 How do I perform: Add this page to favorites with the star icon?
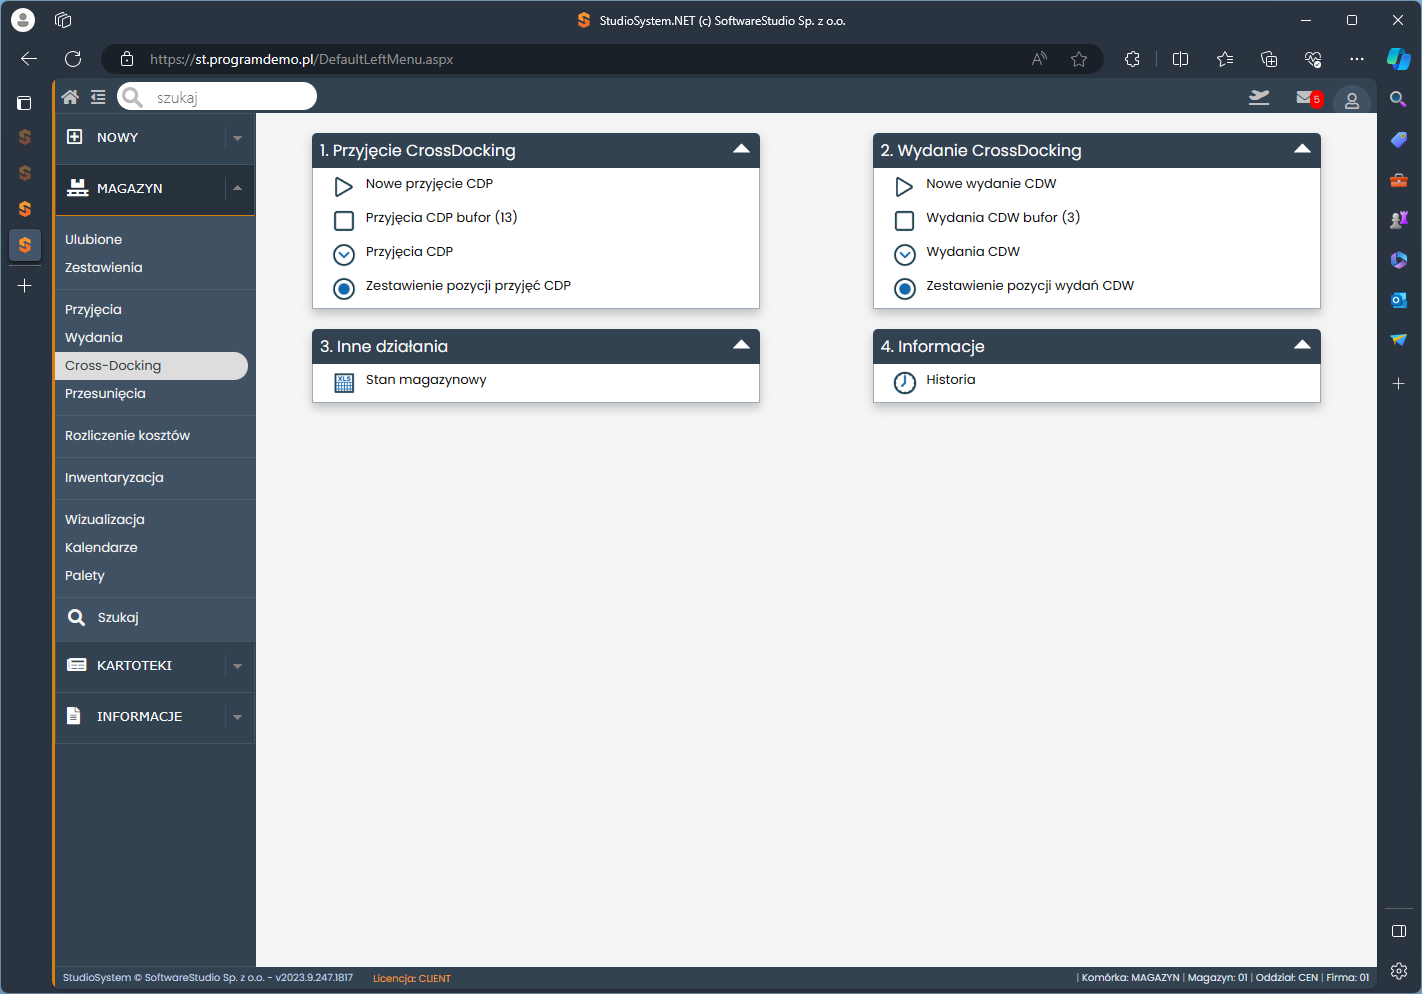[1079, 59]
